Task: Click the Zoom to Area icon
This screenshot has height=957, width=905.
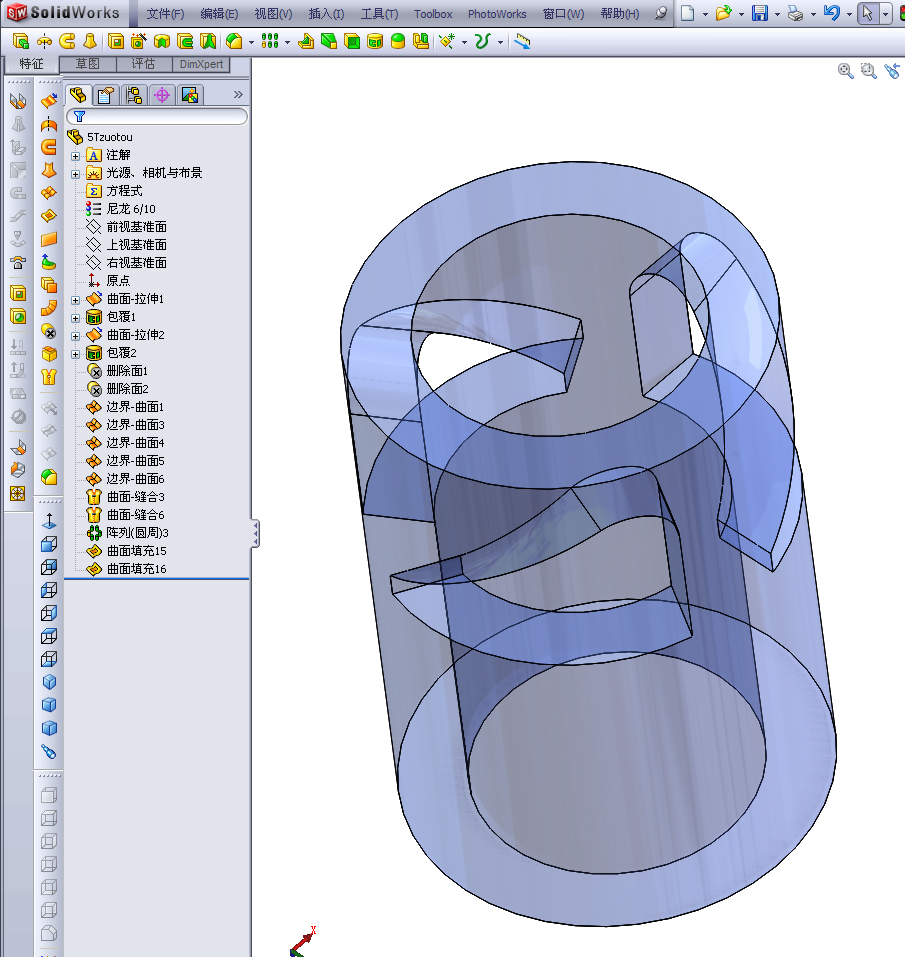Action: 868,71
